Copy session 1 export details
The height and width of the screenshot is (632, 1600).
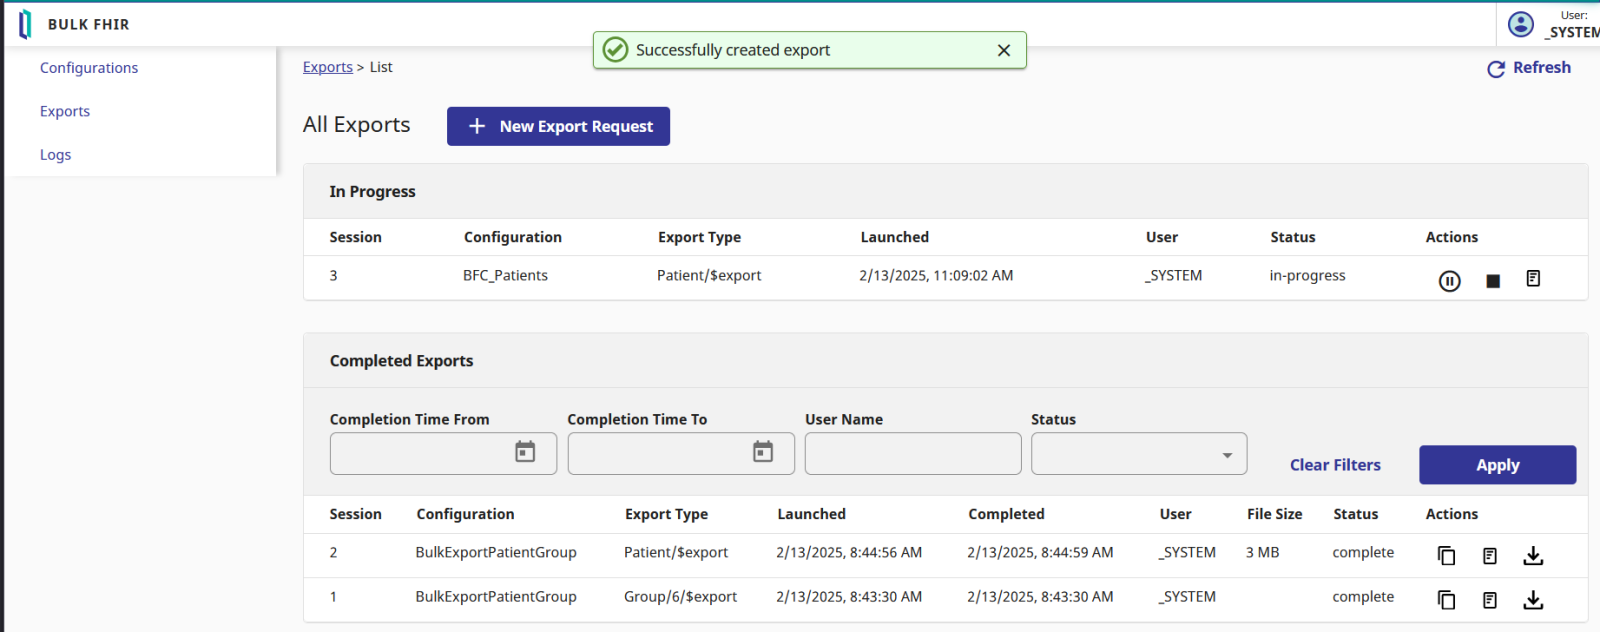point(1446,600)
